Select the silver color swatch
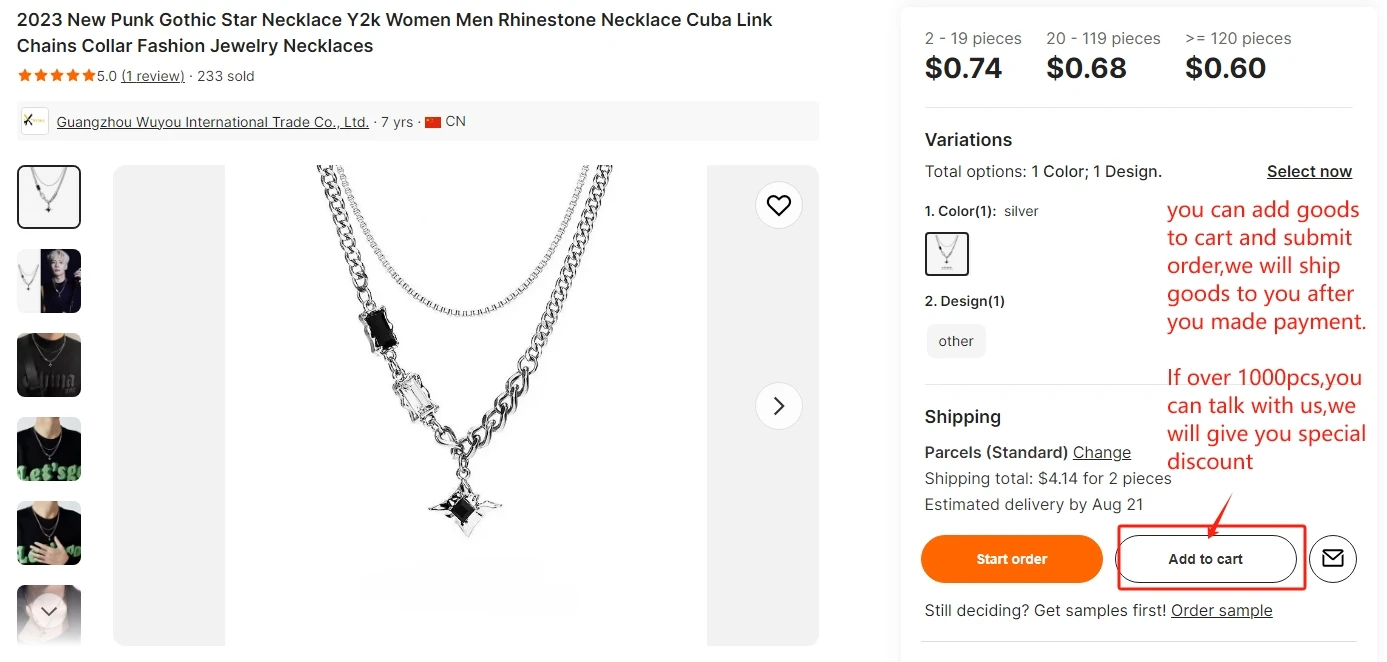This screenshot has height=662, width=1387. 946,254
